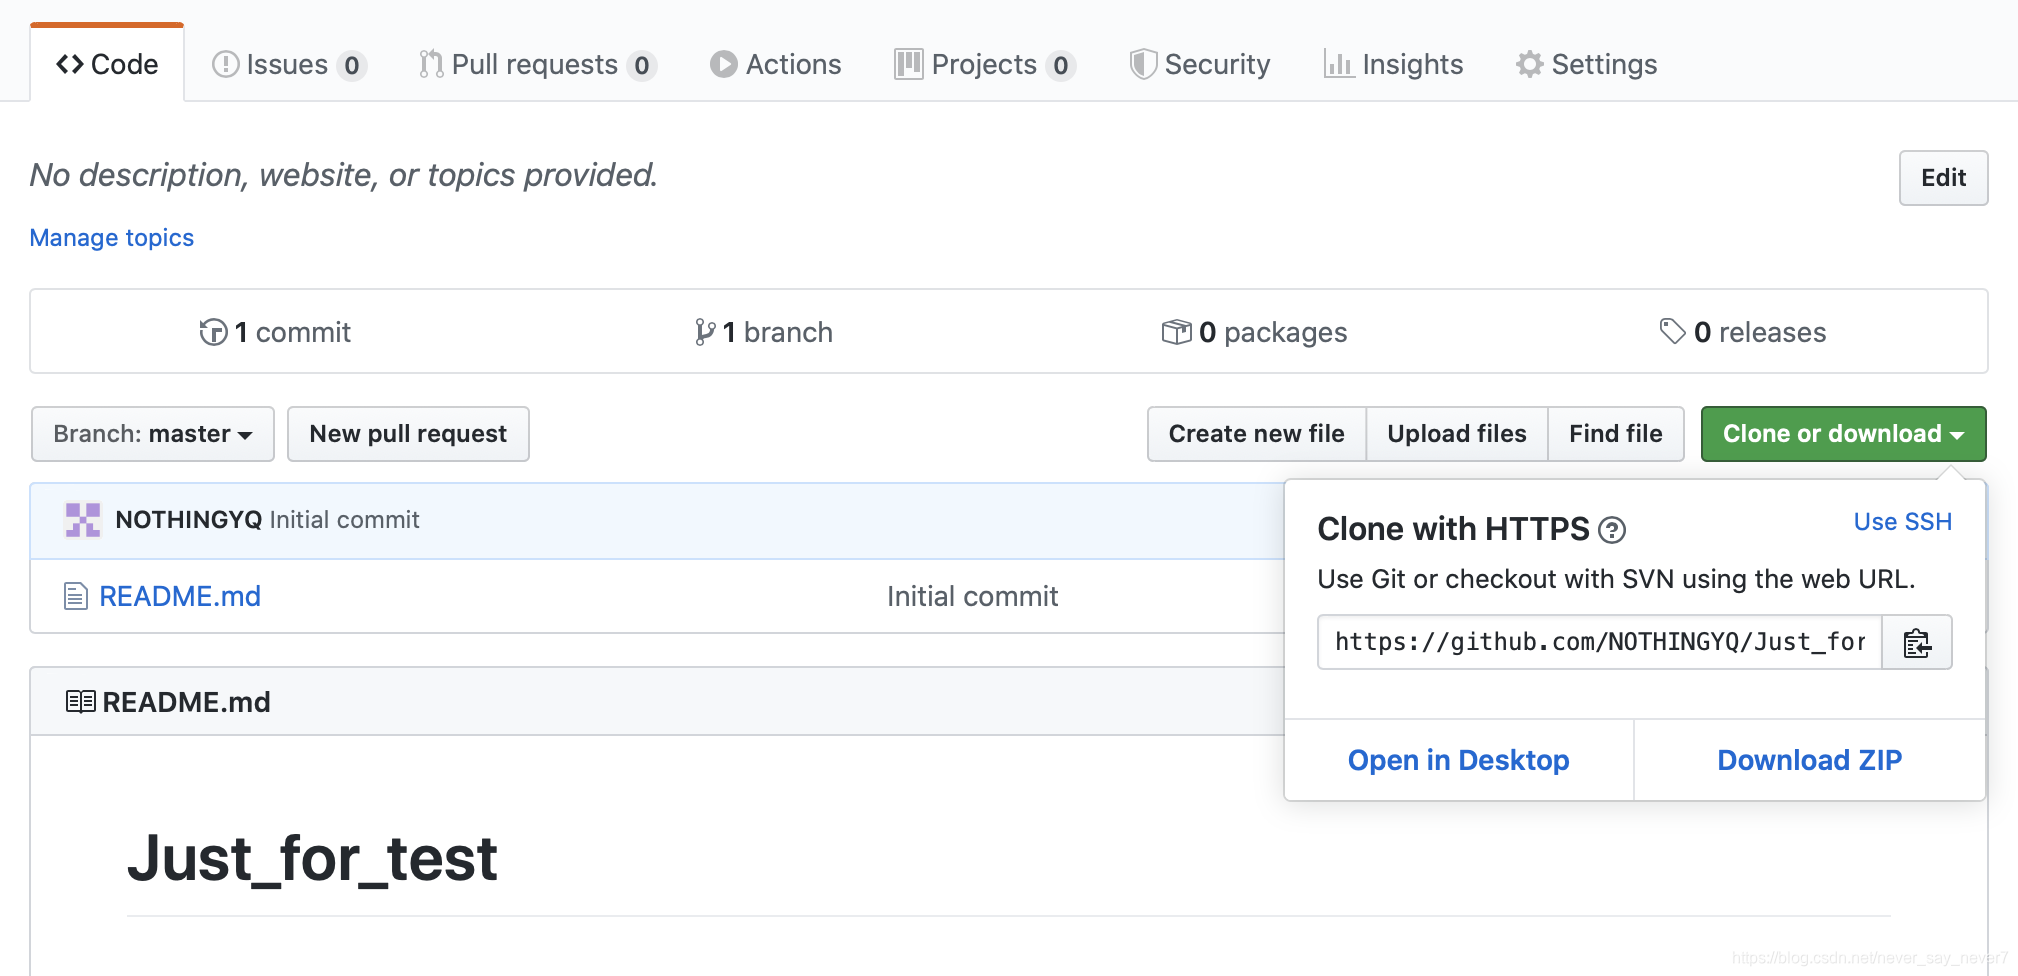The width and height of the screenshot is (2018, 976).
Task: Go to the Insights tab
Action: (x=1393, y=65)
